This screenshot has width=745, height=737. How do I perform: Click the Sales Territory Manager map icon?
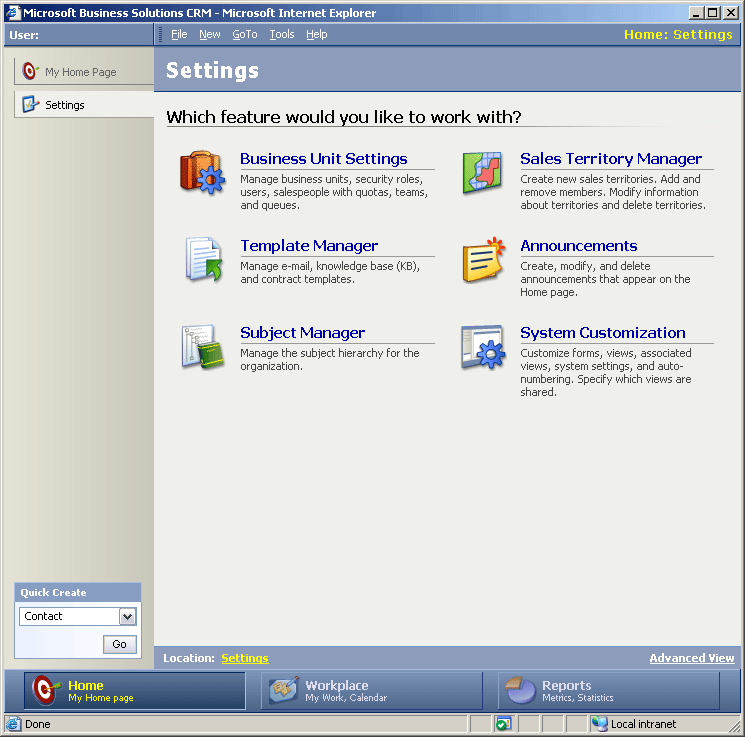(x=482, y=172)
